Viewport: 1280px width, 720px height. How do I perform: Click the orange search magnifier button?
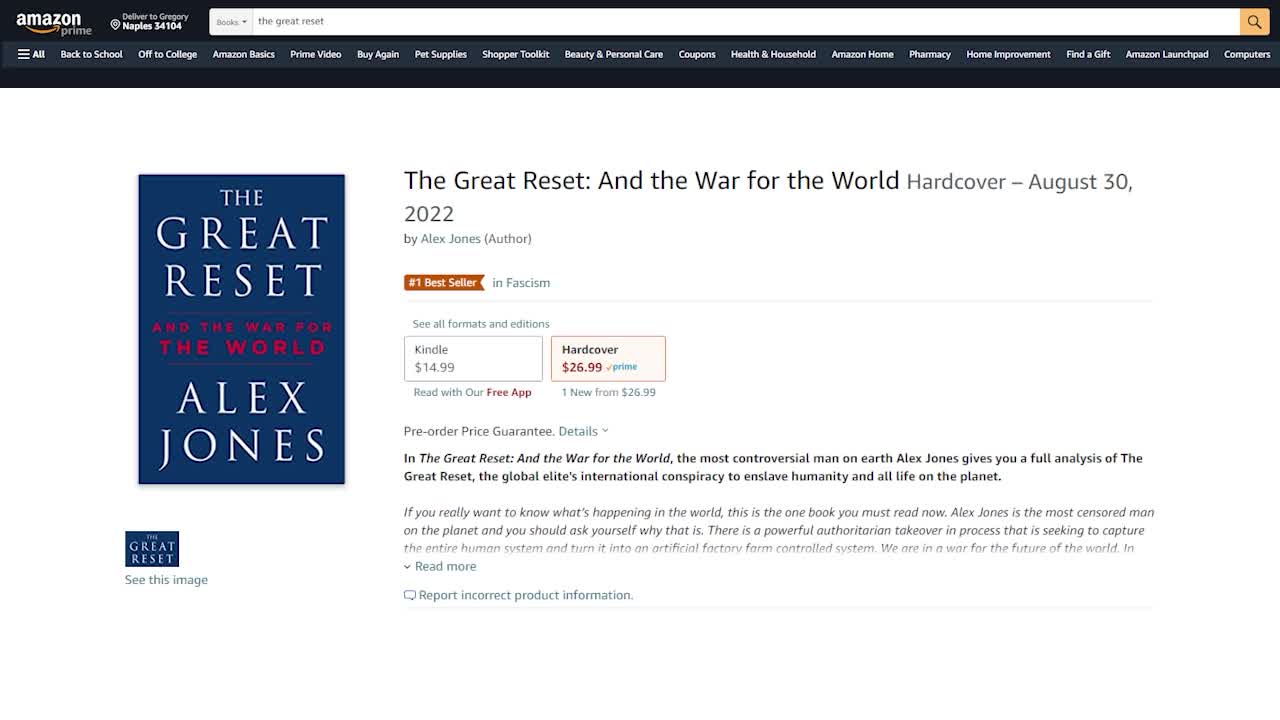click(1254, 21)
